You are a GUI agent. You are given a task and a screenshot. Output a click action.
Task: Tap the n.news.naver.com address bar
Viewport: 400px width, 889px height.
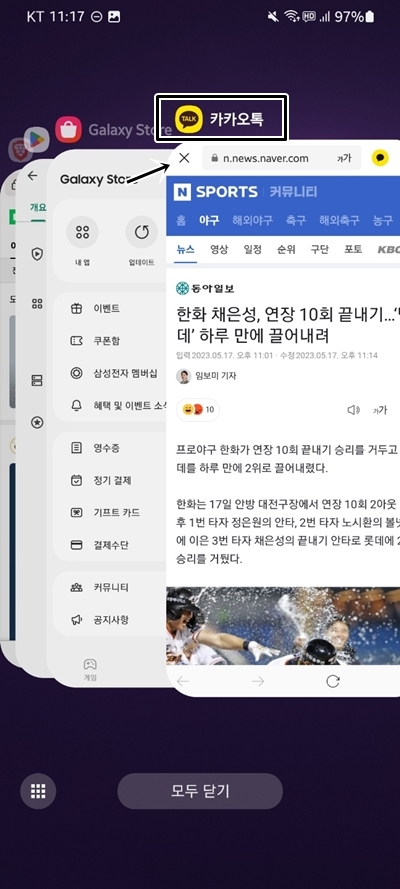pyautogui.click(x=282, y=158)
